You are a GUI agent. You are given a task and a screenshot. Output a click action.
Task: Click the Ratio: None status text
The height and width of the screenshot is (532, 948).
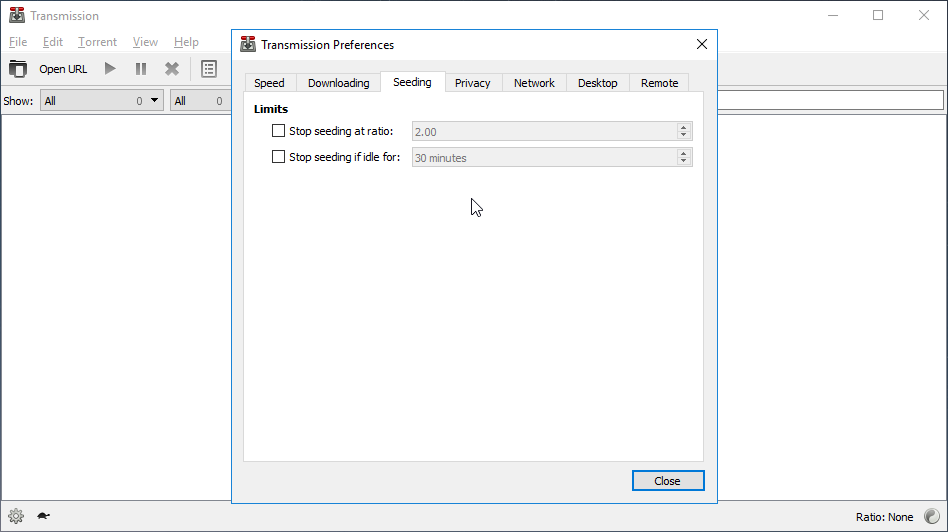point(885,517)
